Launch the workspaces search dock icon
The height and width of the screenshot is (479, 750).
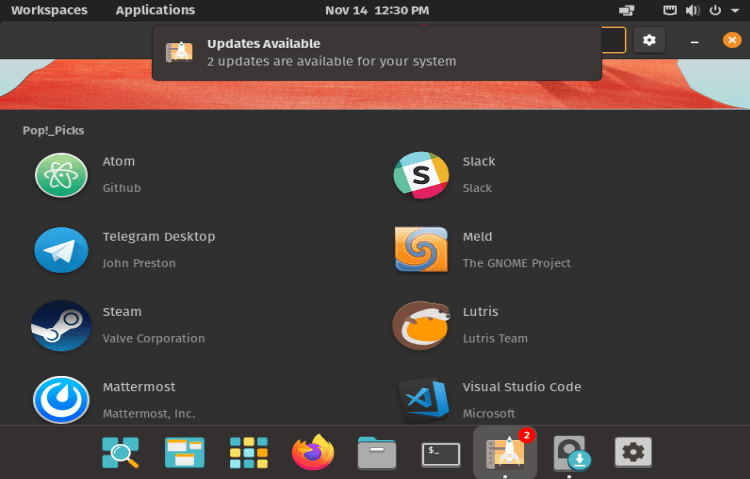[121, 452]
